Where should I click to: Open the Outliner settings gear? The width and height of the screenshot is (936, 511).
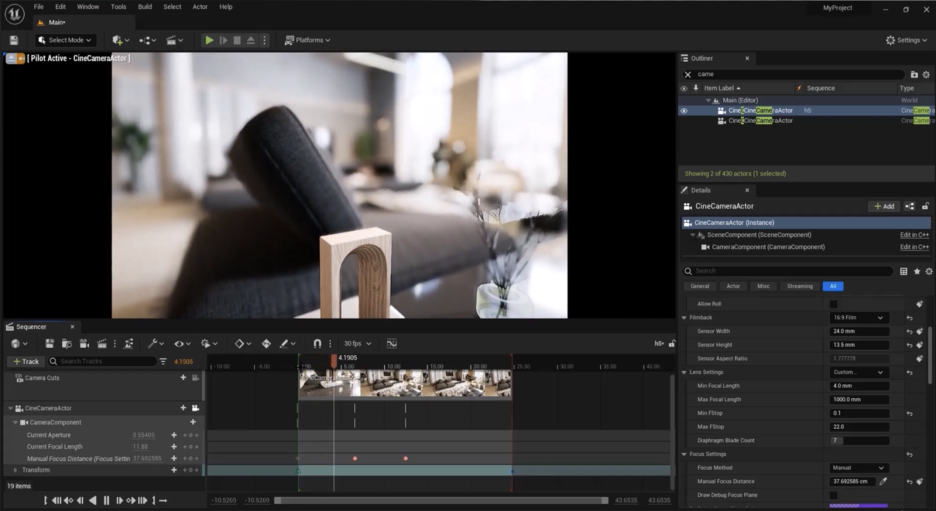coord(928,74)
